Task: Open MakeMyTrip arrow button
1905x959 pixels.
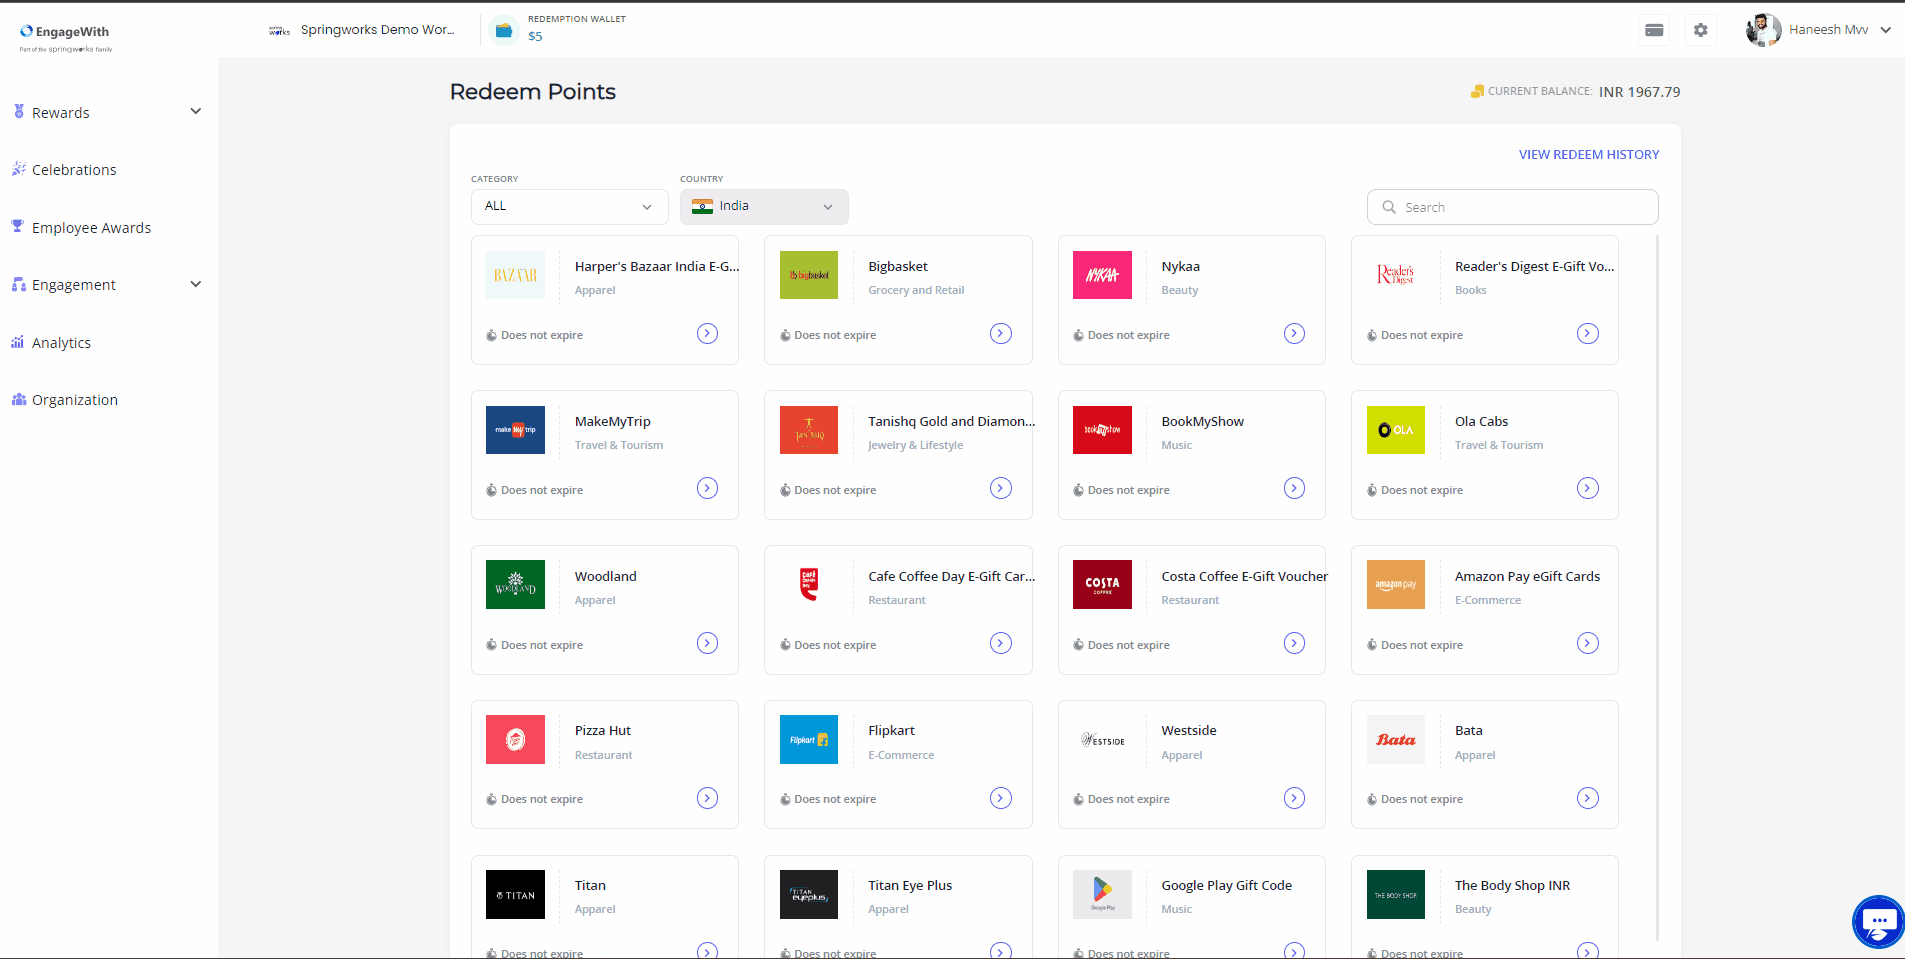Action: pyautogui.click(x=707, y=489)
